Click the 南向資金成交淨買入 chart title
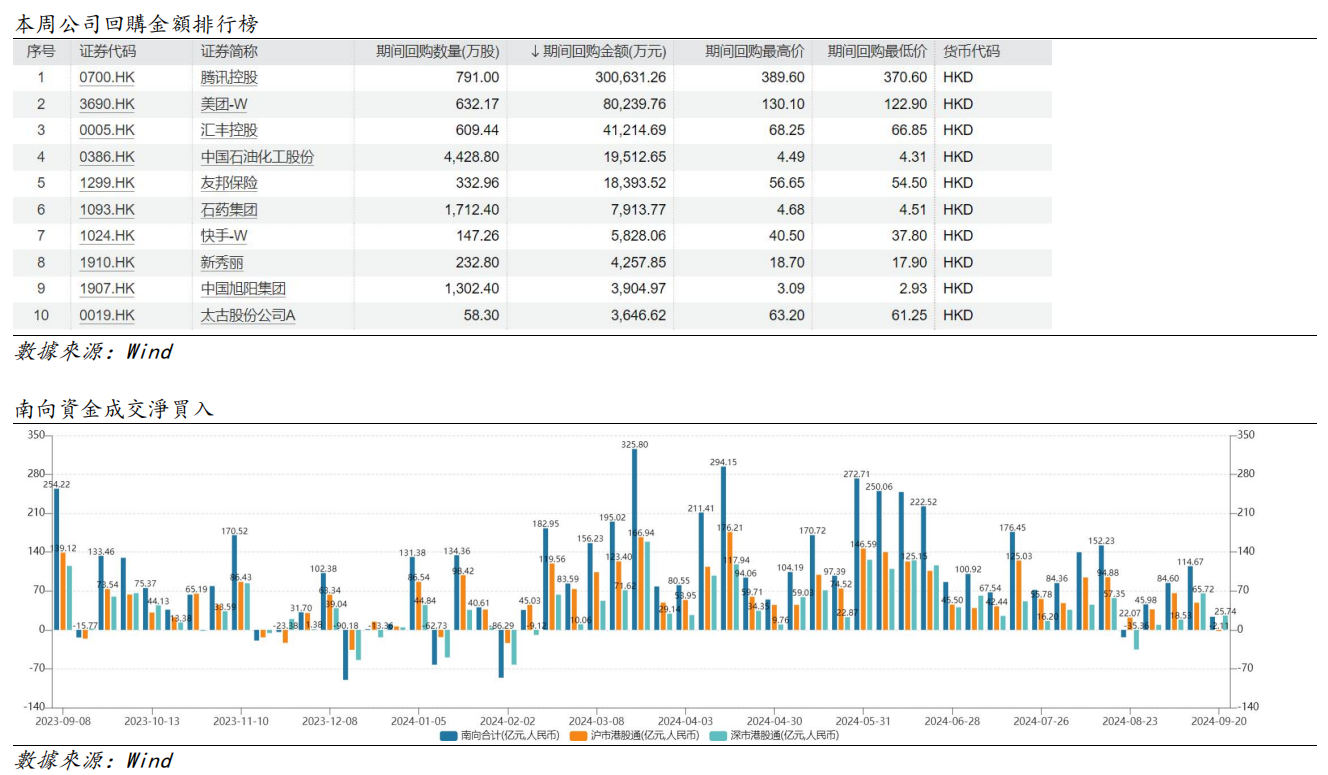The height and width of the screenshot is (775, 1328). pos(114,409)
